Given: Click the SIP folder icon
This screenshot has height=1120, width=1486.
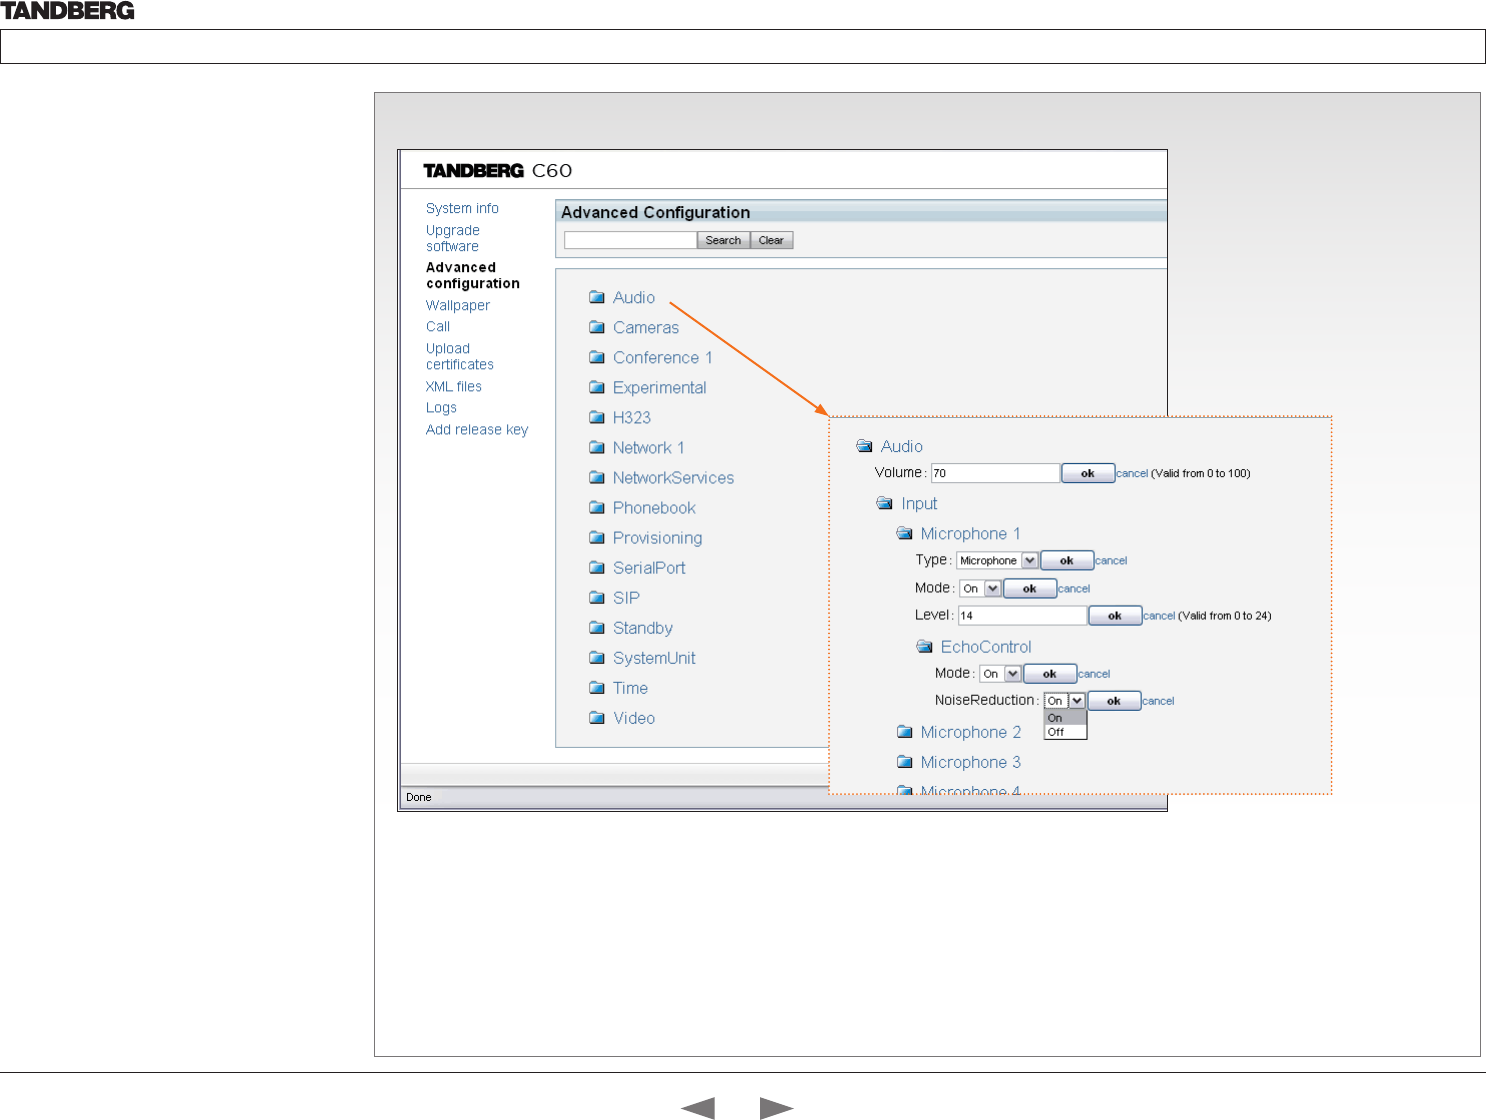Looking at the screenshot, I should click(x=597, y=597).
